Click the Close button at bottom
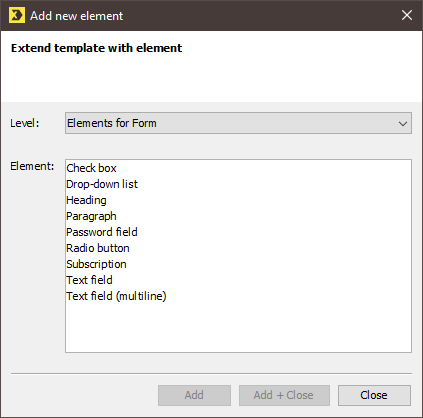Viewport: 423px width, 418px height. tap(374, 395)
